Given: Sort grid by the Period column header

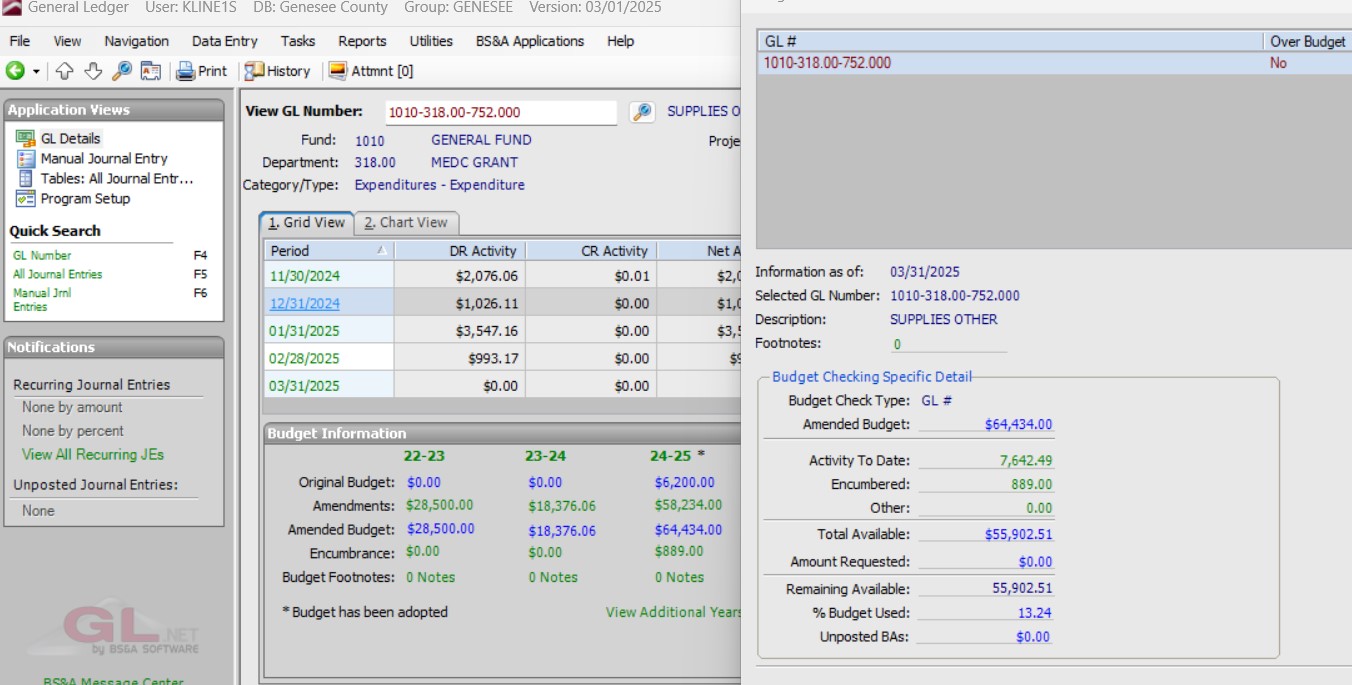Looking at the screenshot, I should tap(329, 251).
